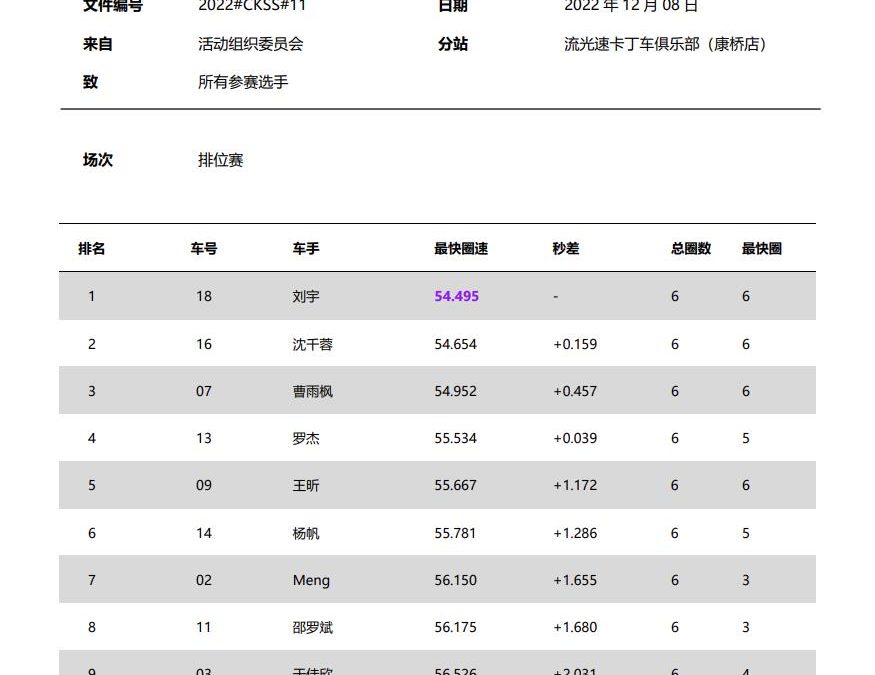Click driver name 邵罗斌

(x=313, y=628)
